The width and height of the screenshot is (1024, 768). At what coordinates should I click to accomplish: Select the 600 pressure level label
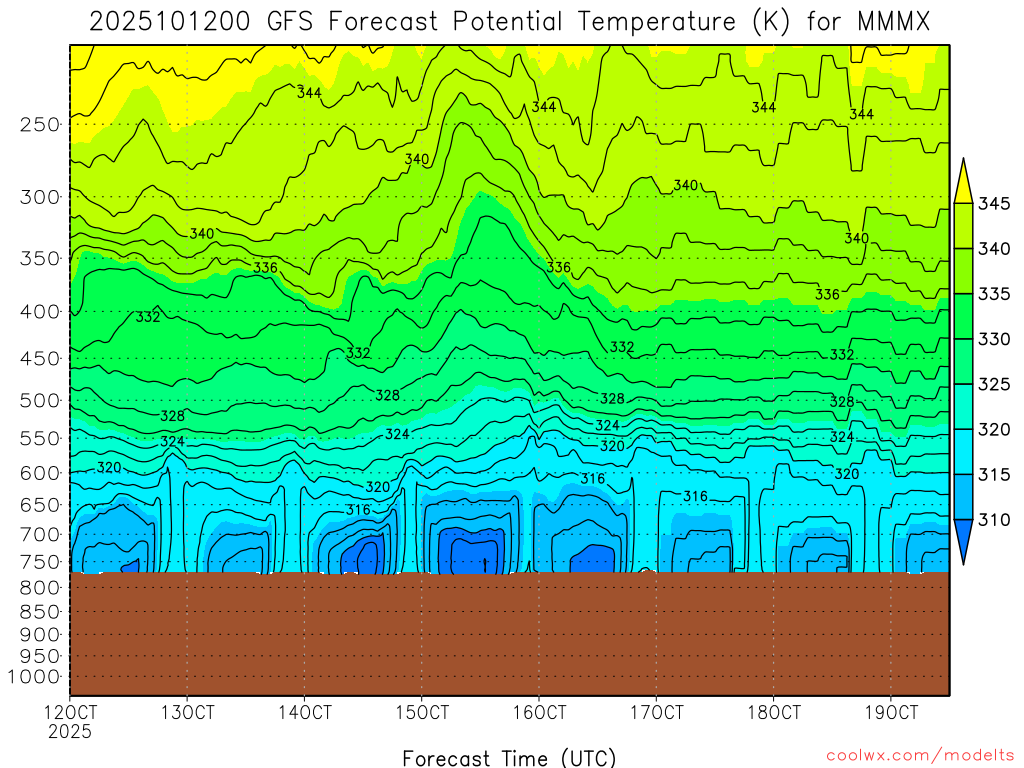40,473
